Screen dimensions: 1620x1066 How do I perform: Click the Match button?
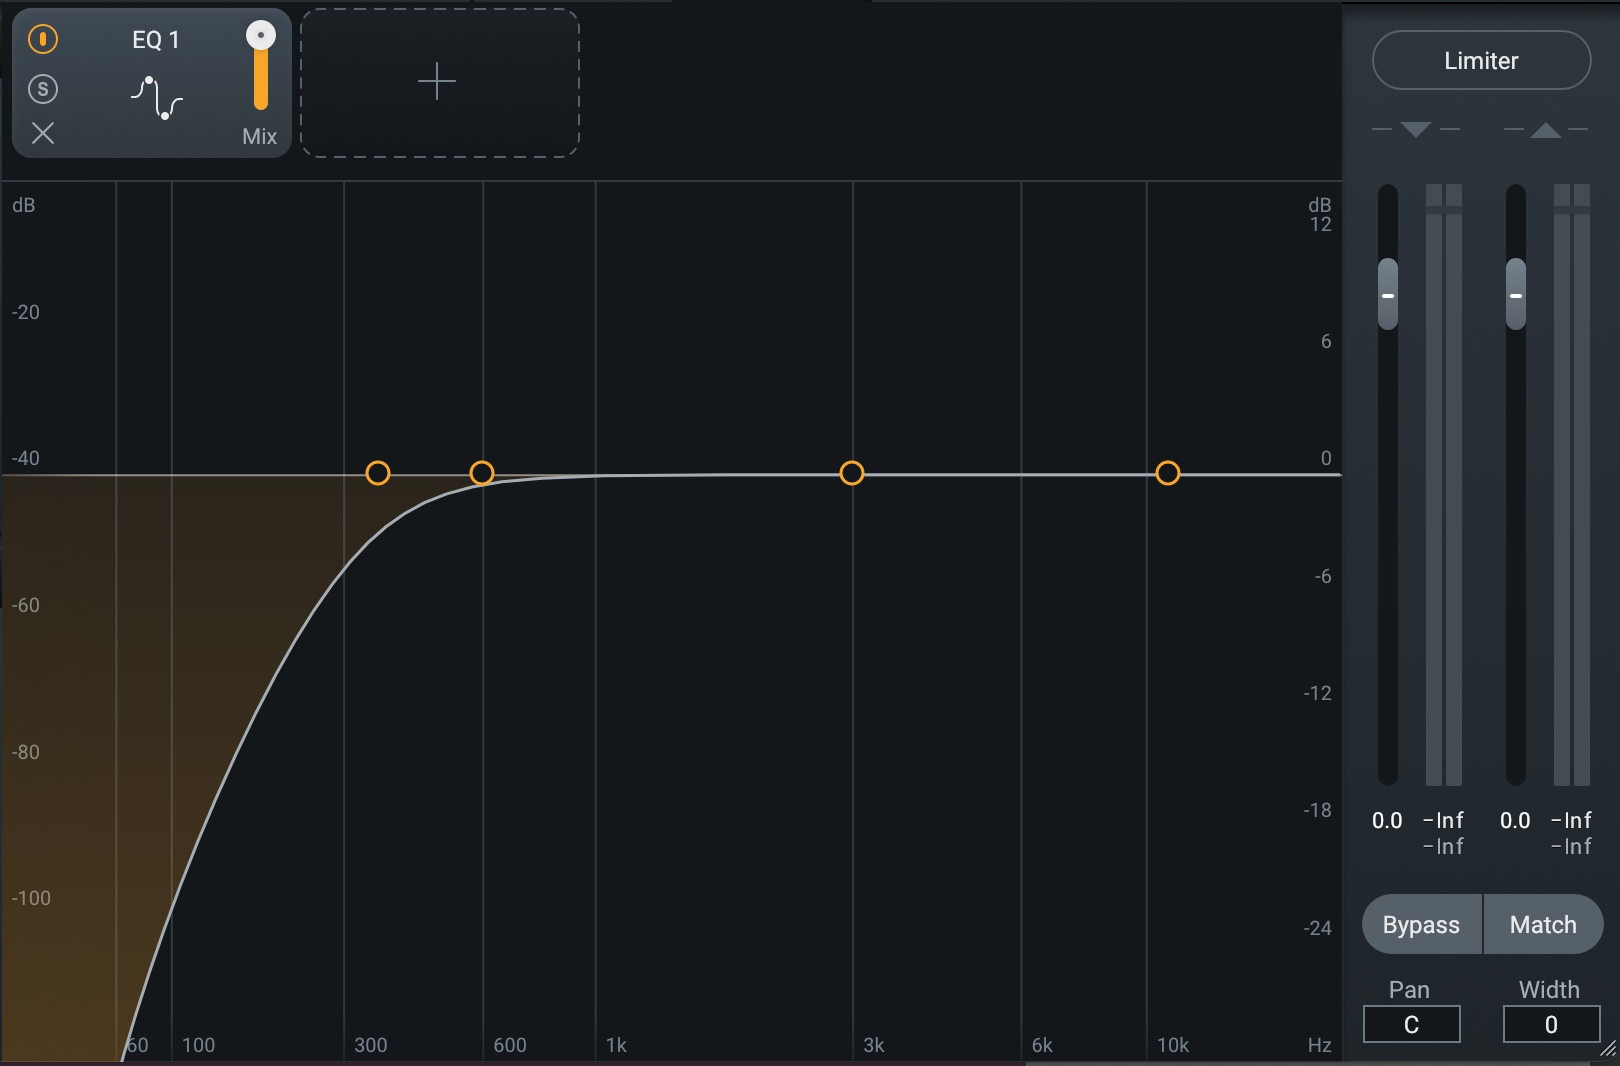[x=1543, y=924]
